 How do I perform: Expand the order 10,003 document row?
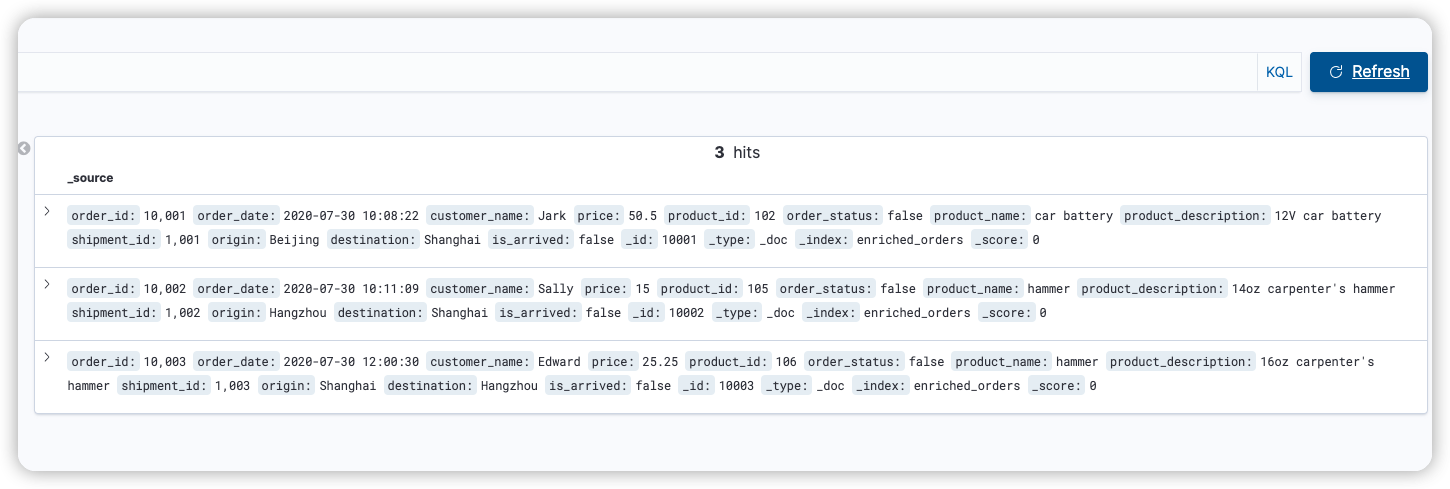47,357
